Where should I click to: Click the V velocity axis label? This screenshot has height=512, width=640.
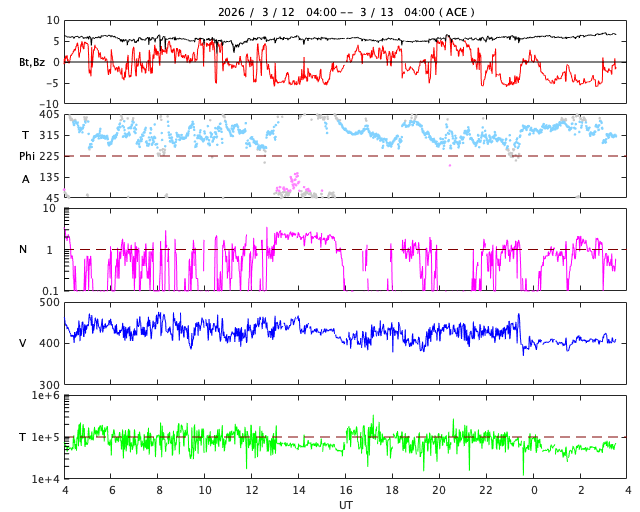pyautogui.click(x=23, y=344)
